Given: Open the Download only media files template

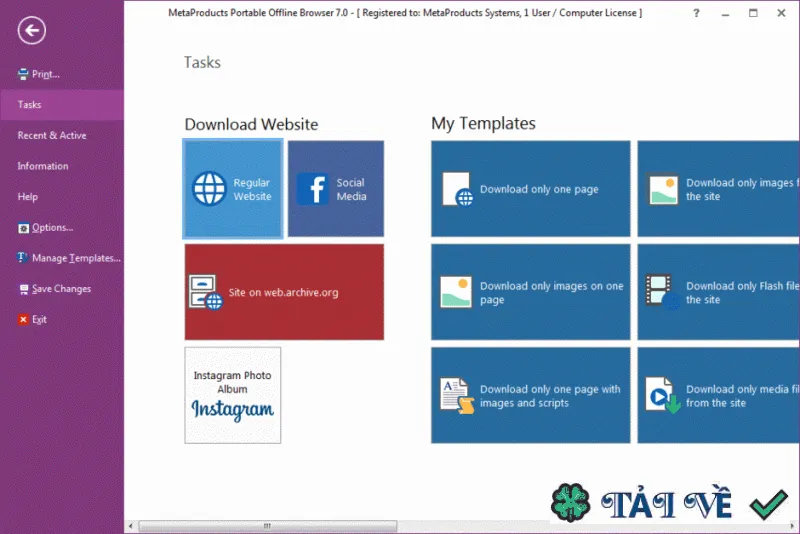Looking at the screenshot, I should [718, 395].
